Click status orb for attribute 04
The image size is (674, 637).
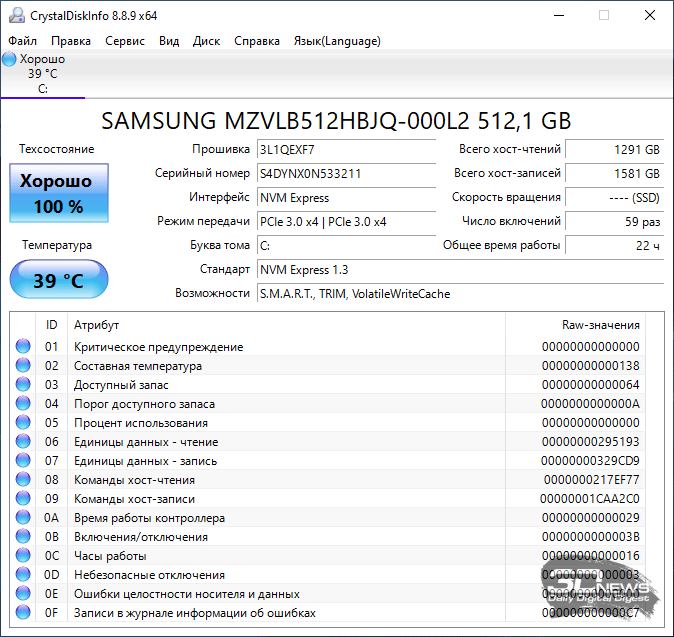point(23,403)
